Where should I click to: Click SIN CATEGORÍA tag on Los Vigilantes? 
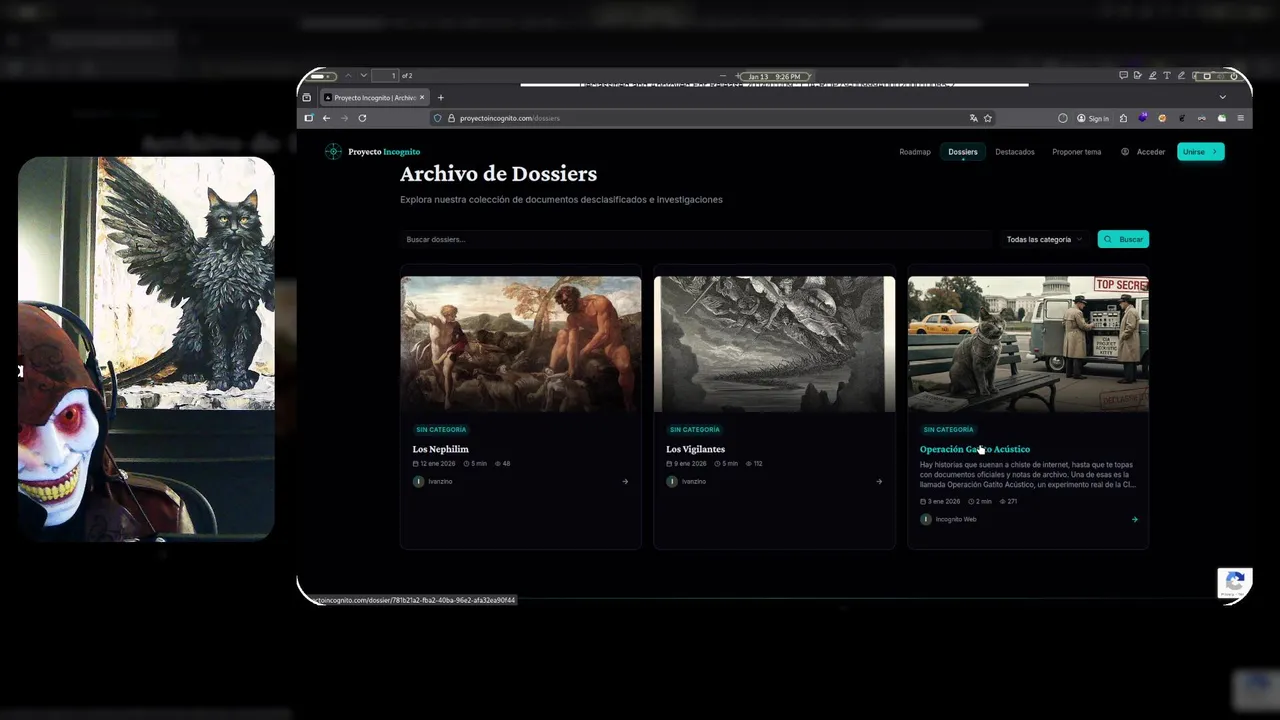(x=694, y=430)
